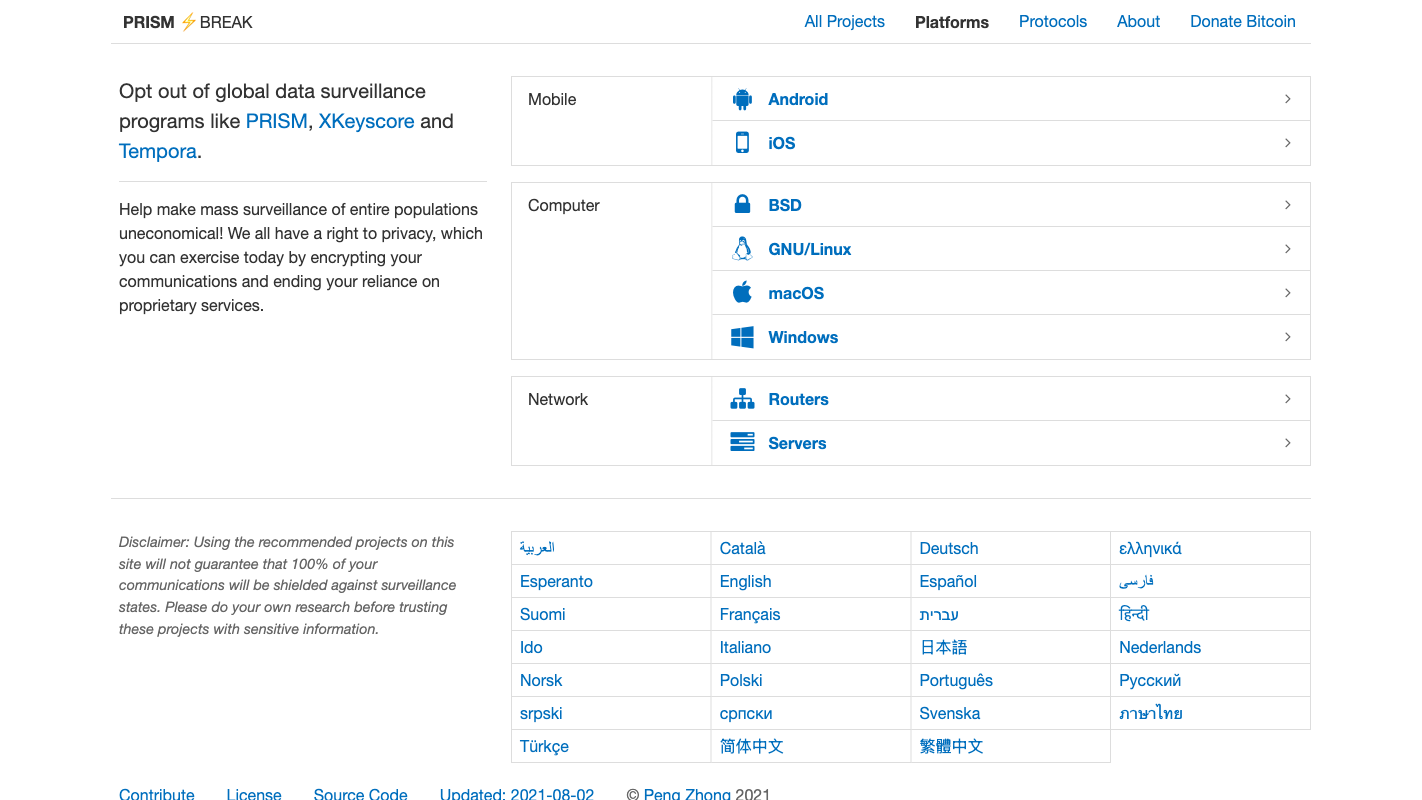The image size is (1422, 800).
Task: Expand the Servers row chevron
Action: pyautogui.click(x=1288, y=443)
